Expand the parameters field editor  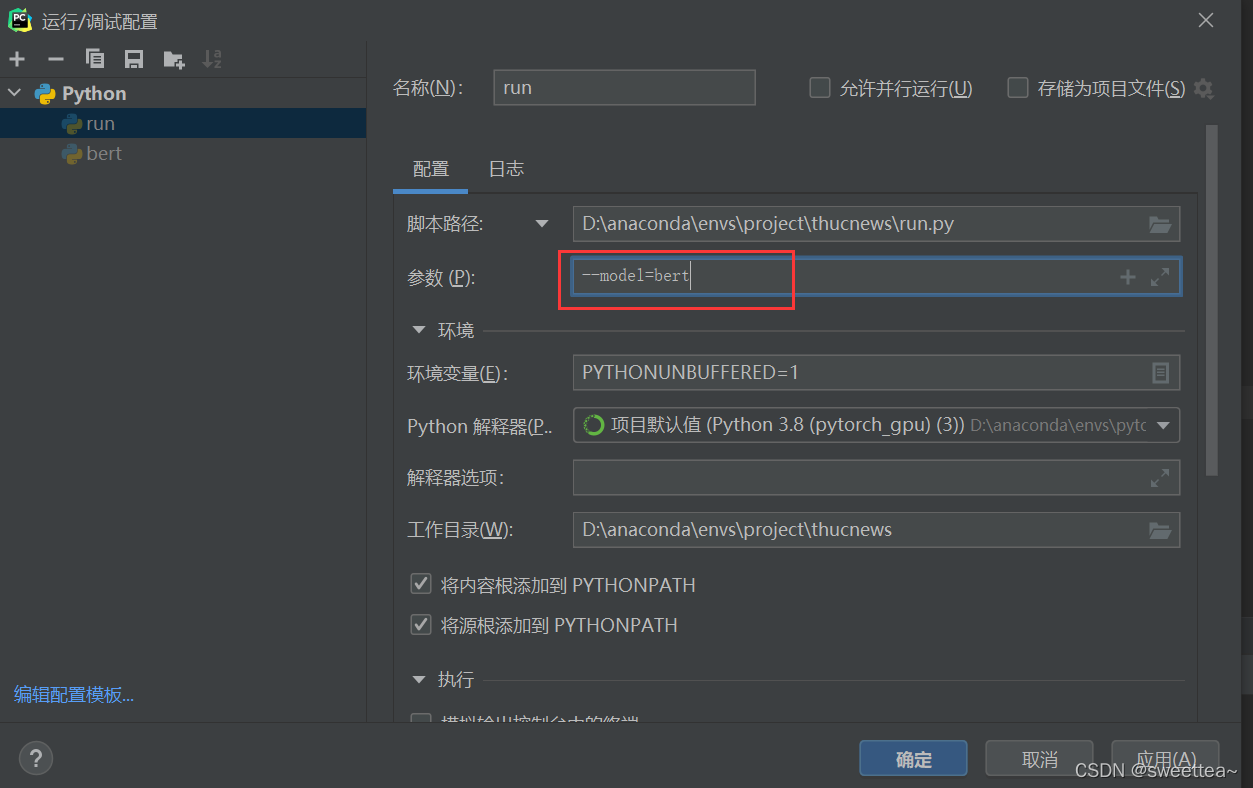point(1160,277)
